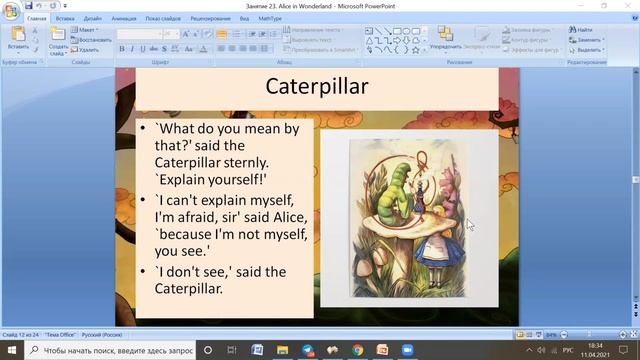The width and height of the screenshot is (640, 360).
Task: Redo the last action in Quick Access
Action: (x=53, y=6)
